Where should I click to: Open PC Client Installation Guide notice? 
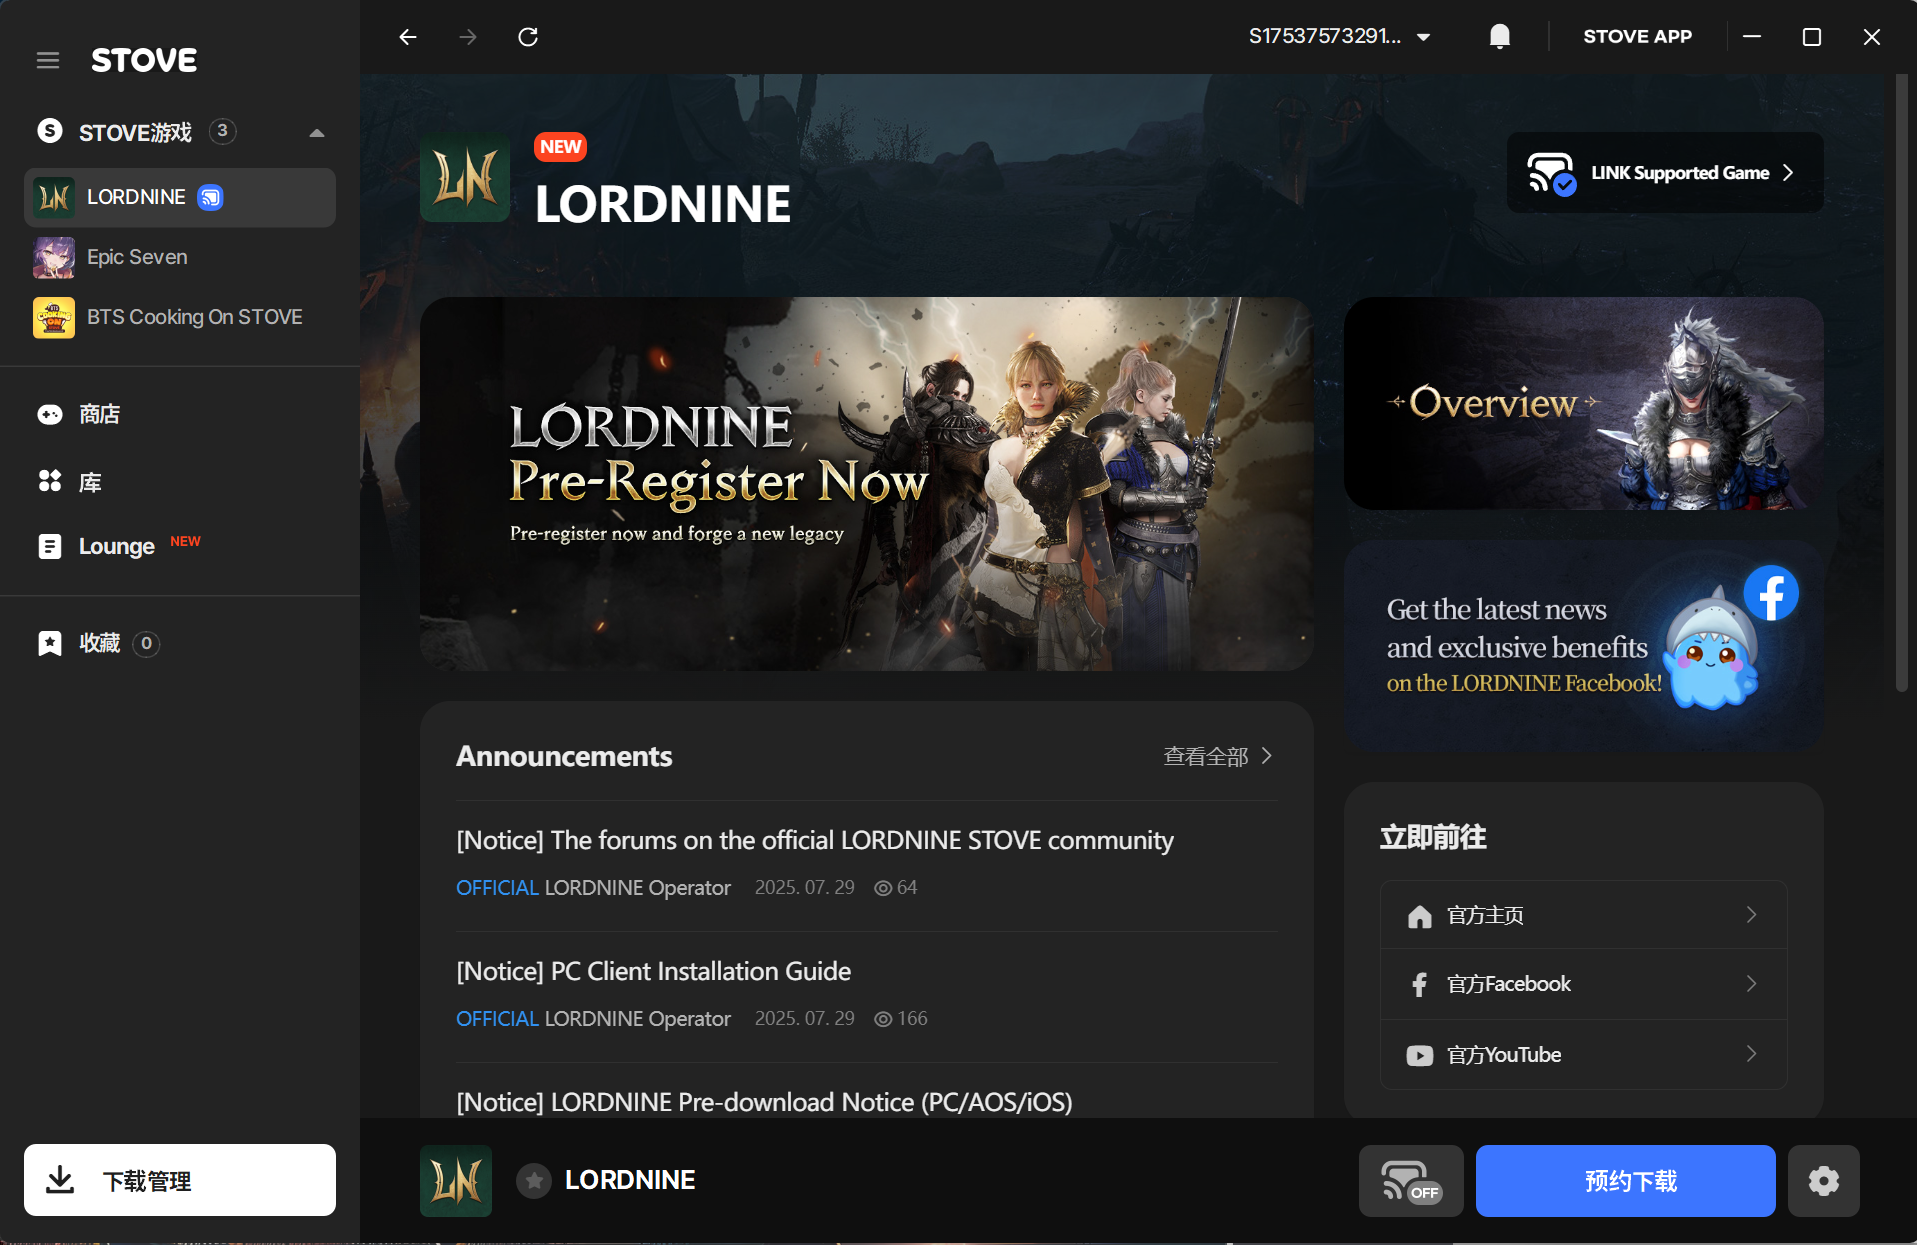click(x=654, y=971)
